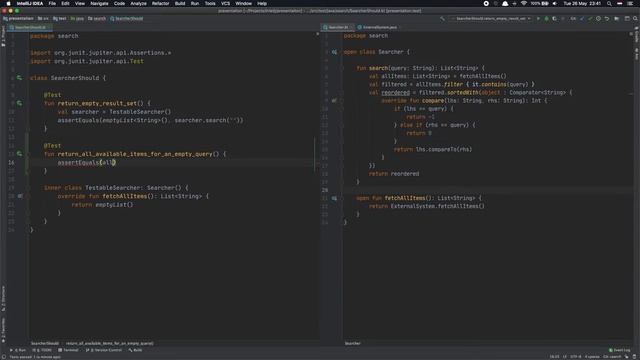Click the Wi-Fi icon in macOS menu bar
This screenshot has height=360, width=640.
(524, 3)
